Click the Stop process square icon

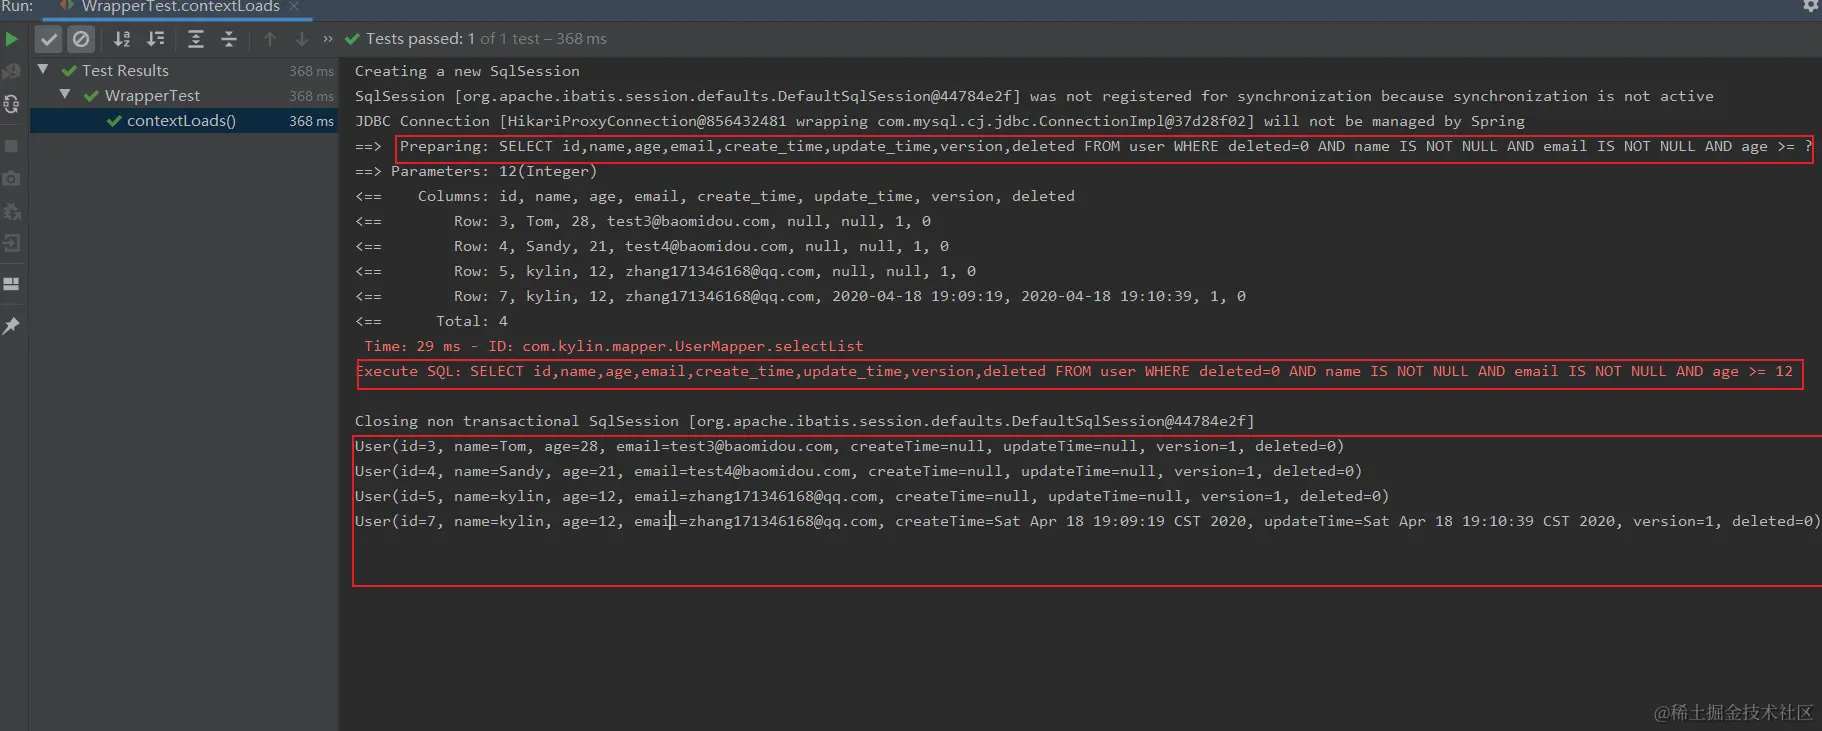pyautogui.click(x=12, y=146)
